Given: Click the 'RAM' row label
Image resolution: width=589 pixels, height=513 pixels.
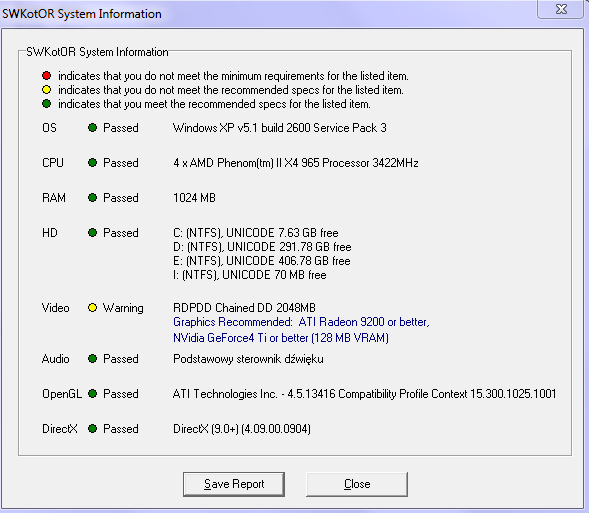Looking at the screenshot, I should tap(54, 198).
